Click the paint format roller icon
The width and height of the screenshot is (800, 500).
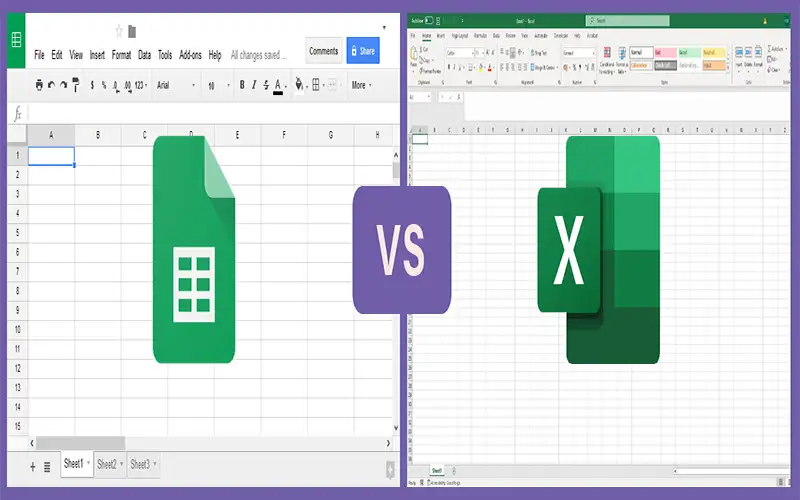click(x=75, y=86)
